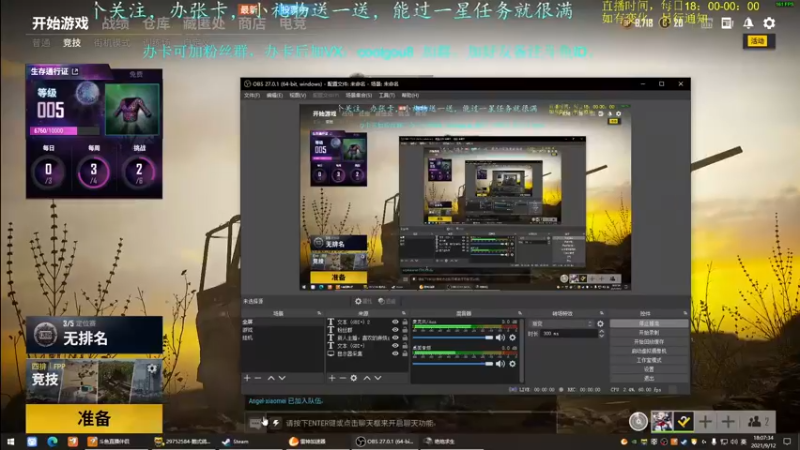Screen dimensions: 800x450
Task: Click the 开始录制 button
Action: point(648,333)
